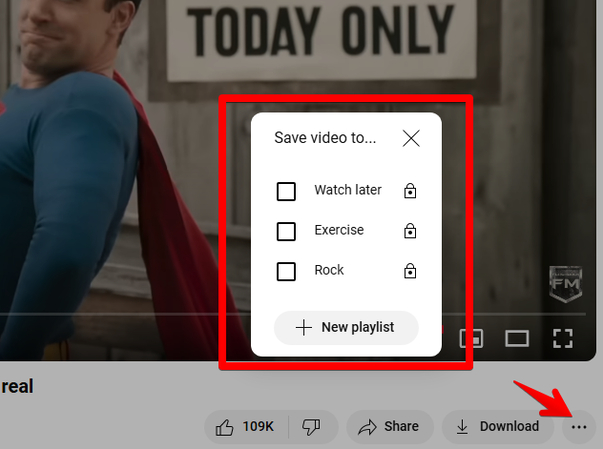The image size is (603, 449).
Task: Open the miniplayer
Action: coord(471,338)
